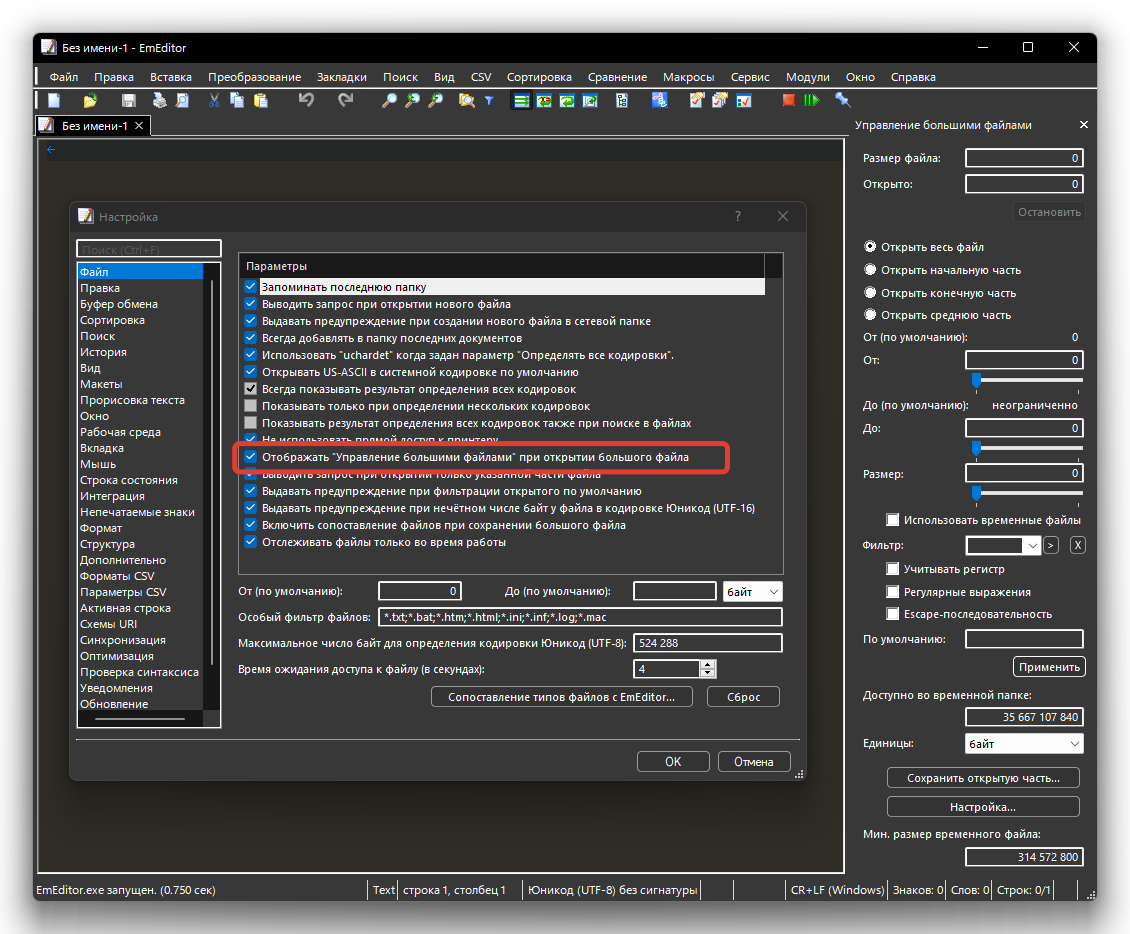Click the Применить button
Screen dimensions: 1130x934
(1049, 667)
